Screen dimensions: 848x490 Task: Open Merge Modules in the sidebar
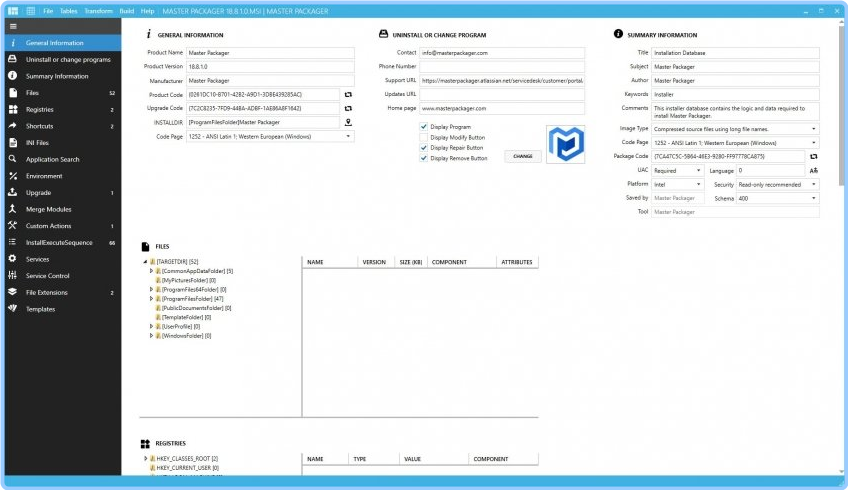pyautogui.click(x=63, y=209)
